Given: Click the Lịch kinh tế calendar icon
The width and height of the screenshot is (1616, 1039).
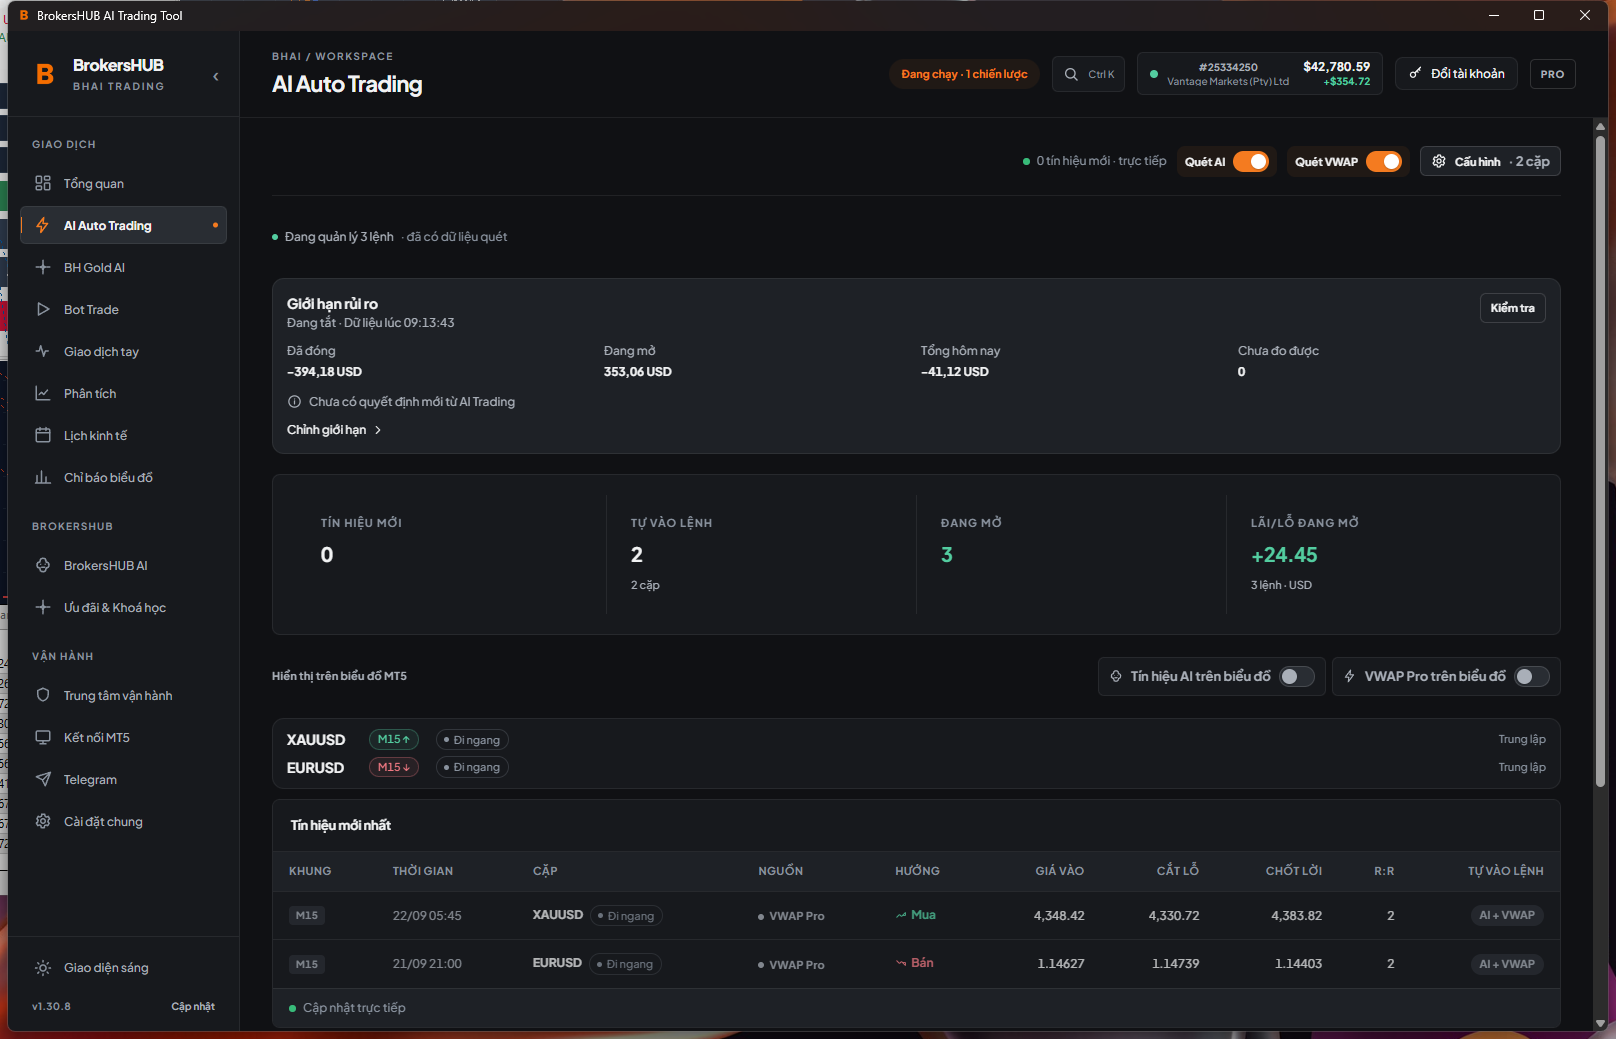Looking at the screenshot, I should point(43,435).
